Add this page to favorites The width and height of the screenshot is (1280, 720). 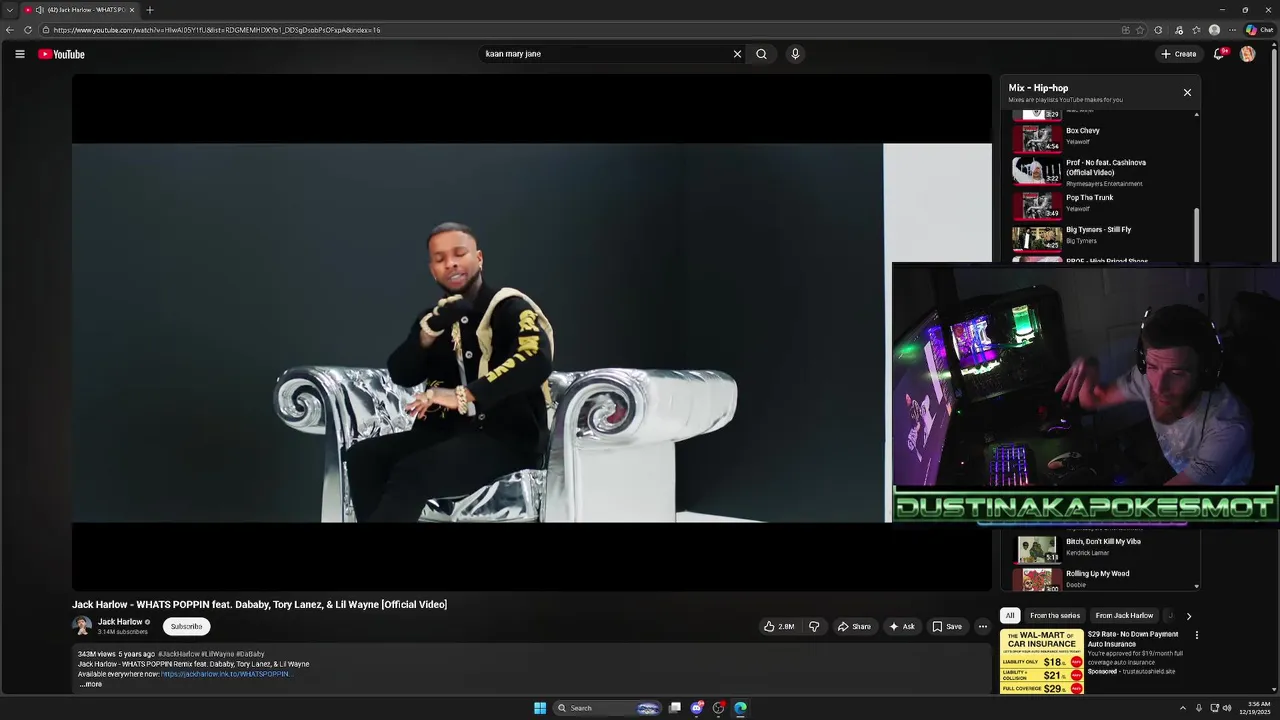point(1140,30)
